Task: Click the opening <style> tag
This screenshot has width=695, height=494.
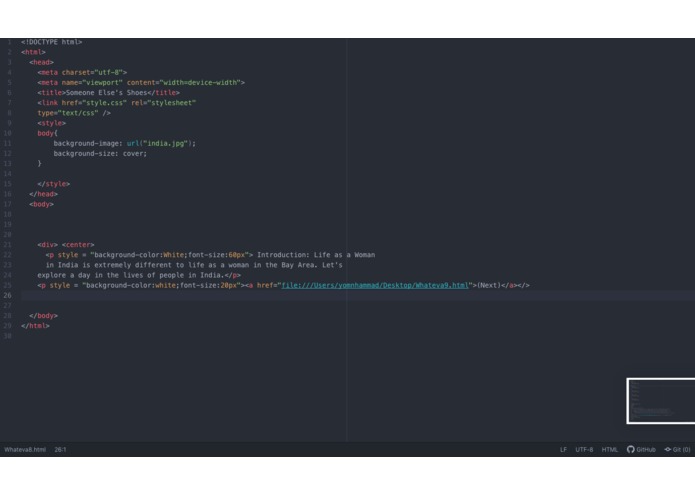Action: (x=51, y=123)
